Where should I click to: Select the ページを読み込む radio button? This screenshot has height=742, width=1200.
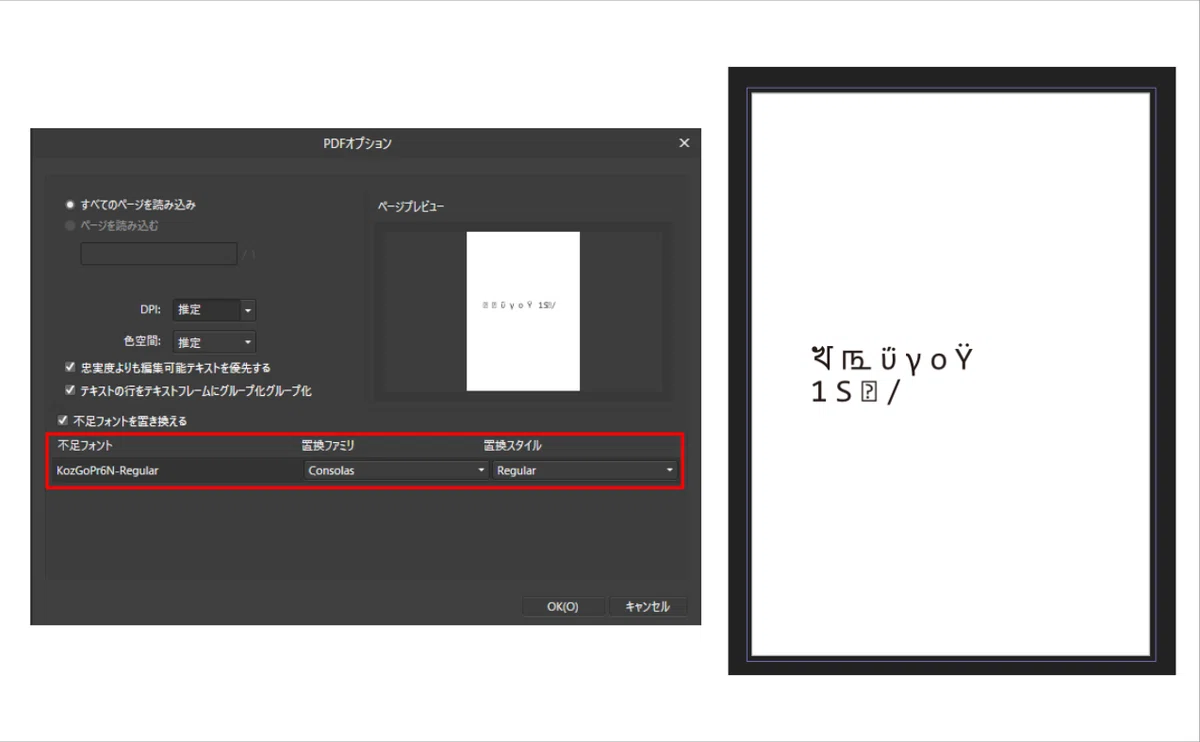pyautogui.click(x=71, y=226)
